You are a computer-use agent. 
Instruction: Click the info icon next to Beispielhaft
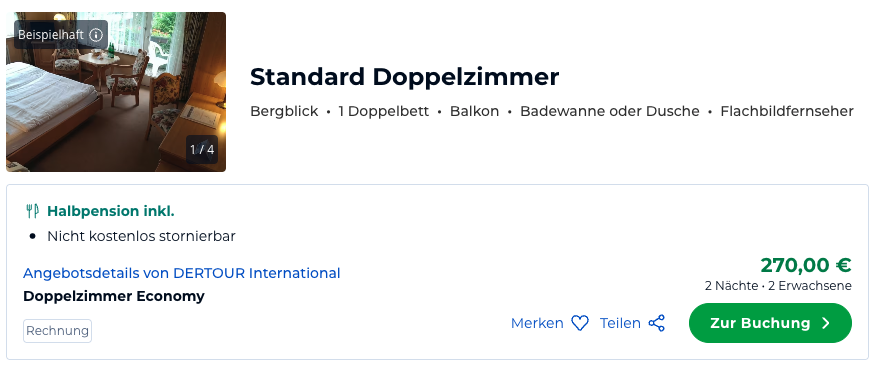pyautogui.click(x=96, y=35)
